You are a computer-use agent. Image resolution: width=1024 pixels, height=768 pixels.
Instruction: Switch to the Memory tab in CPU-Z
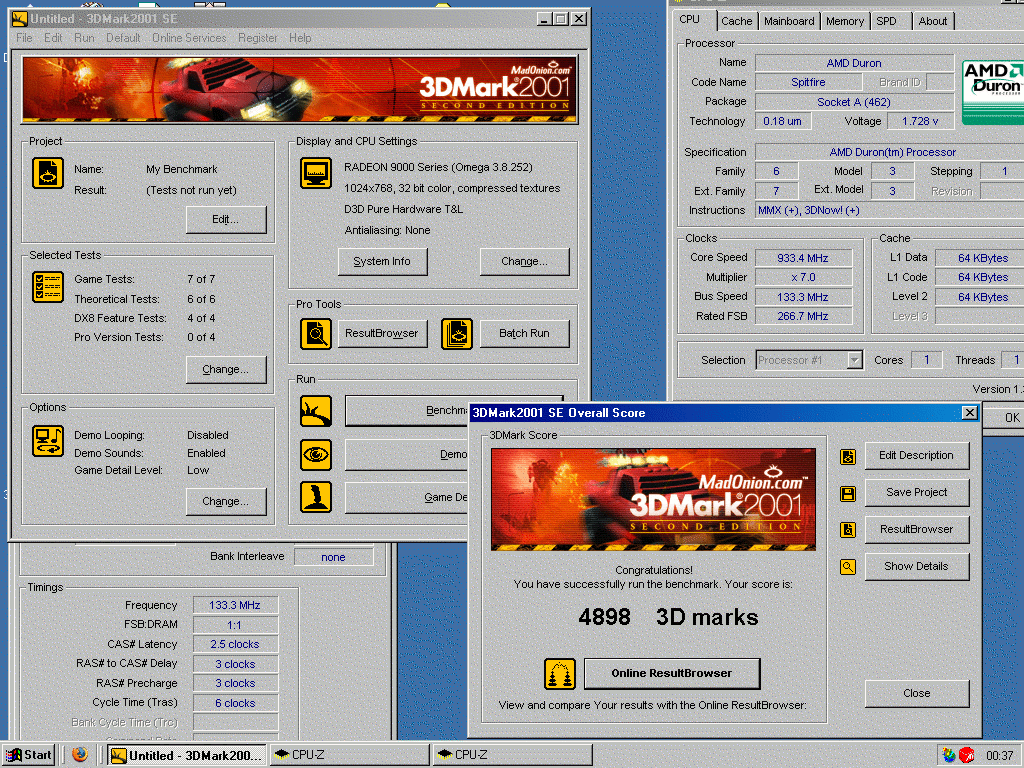tap(844, 21)
